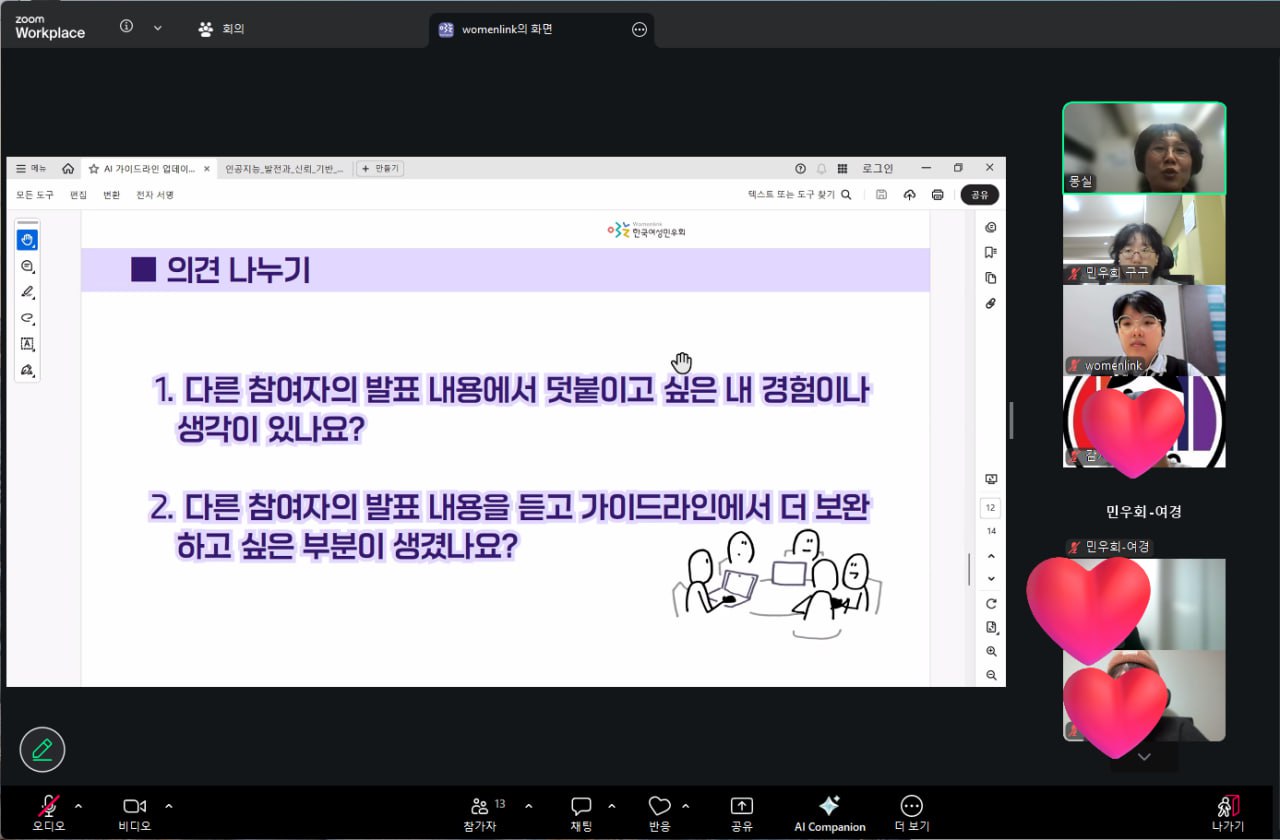Click the Zoom 공유 share screen button
The image size is (1280, 840).
[741, 813]
